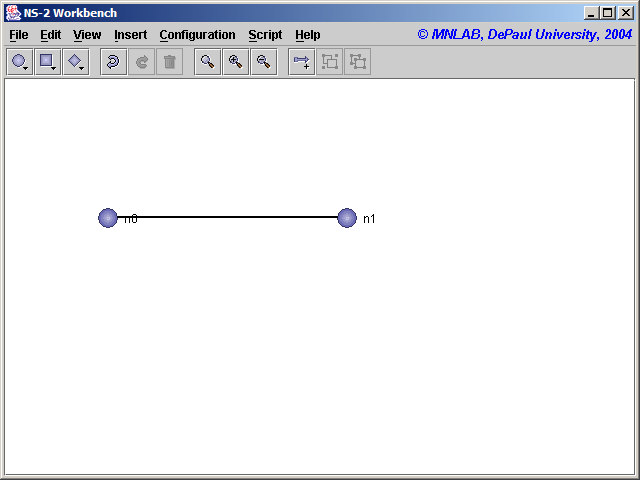Open the Edit menu

click(x=51, y=35)
